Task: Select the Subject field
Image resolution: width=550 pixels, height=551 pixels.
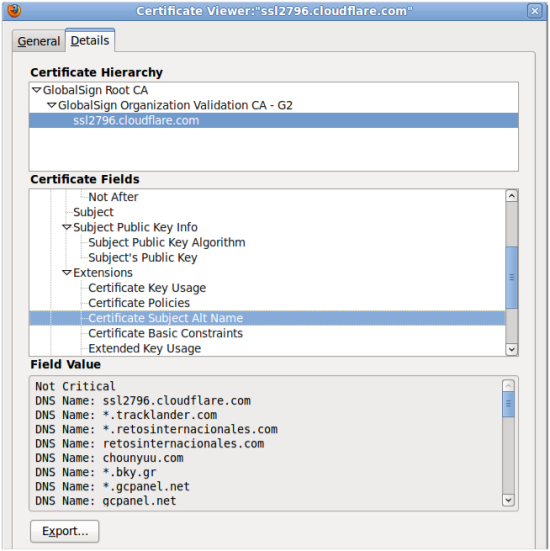Action: pyautogui.click(x=93, y=212)
